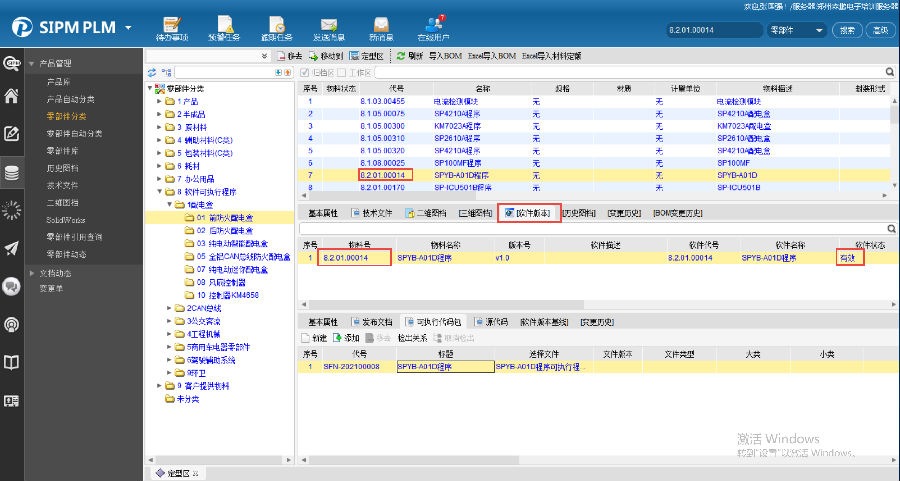
Task: Click the 在线用户 online users icon
Action: [x=433, y=25]
